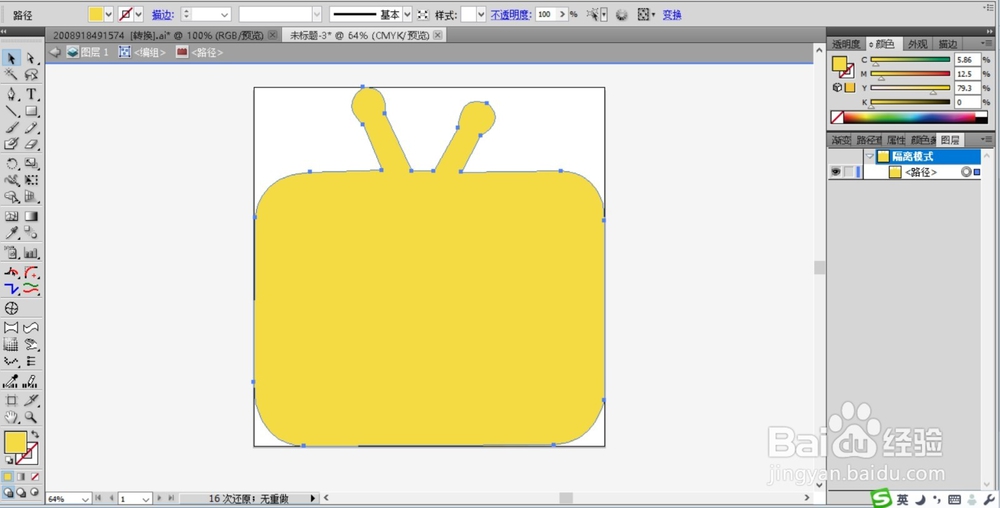Click the 变换 link
This screenshot has width=1000, height=508.
[x=672, y=15]
